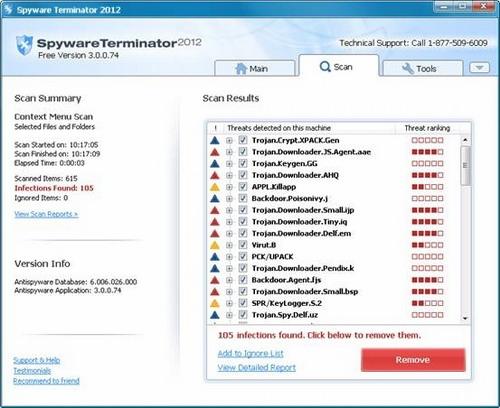
Task: Select the Scan tab
Action: point(339,66)
